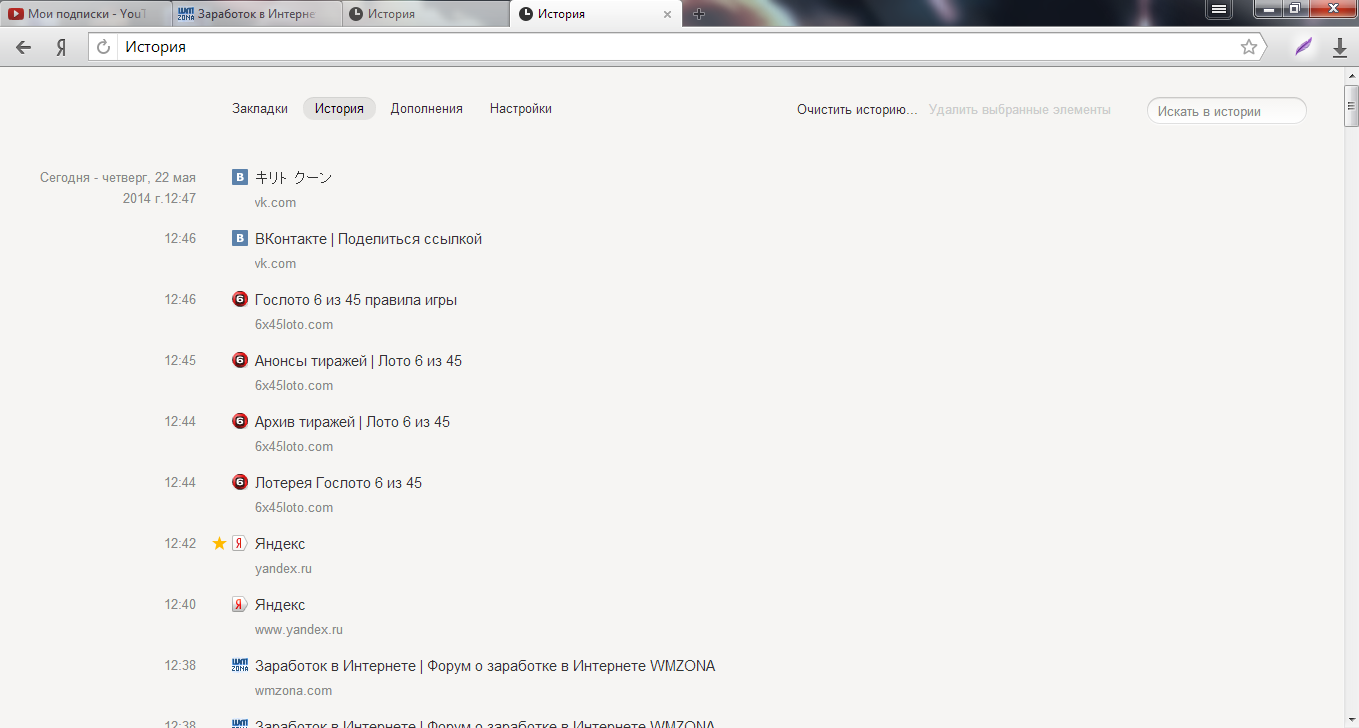Reload the page with the refresh icon
The image size is (1359, 728).
103,47
